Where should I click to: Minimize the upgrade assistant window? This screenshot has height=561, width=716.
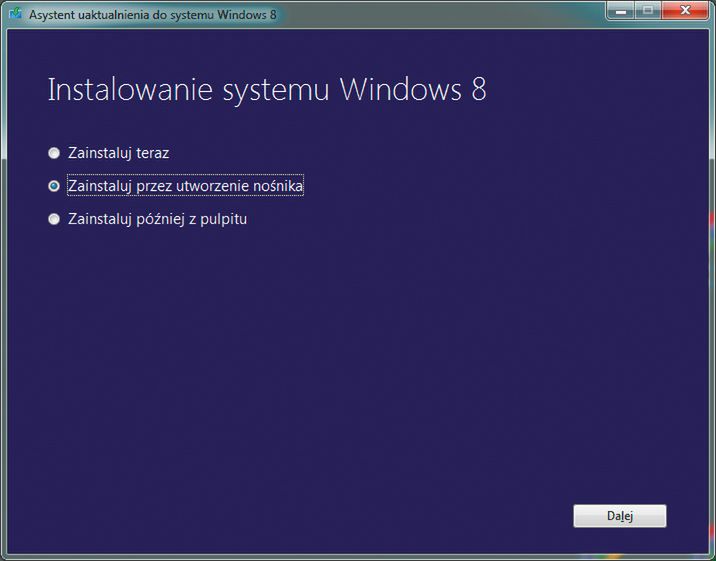coord(620,10)
